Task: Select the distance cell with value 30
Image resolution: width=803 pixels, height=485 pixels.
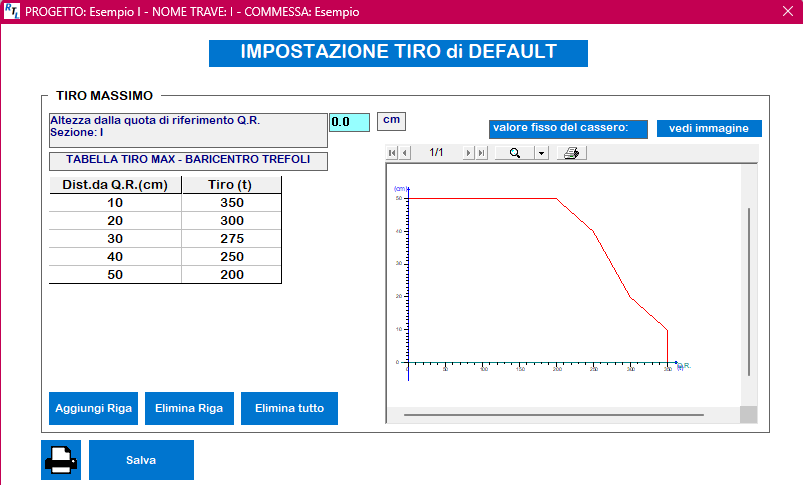Action: [x=115, y=239]
